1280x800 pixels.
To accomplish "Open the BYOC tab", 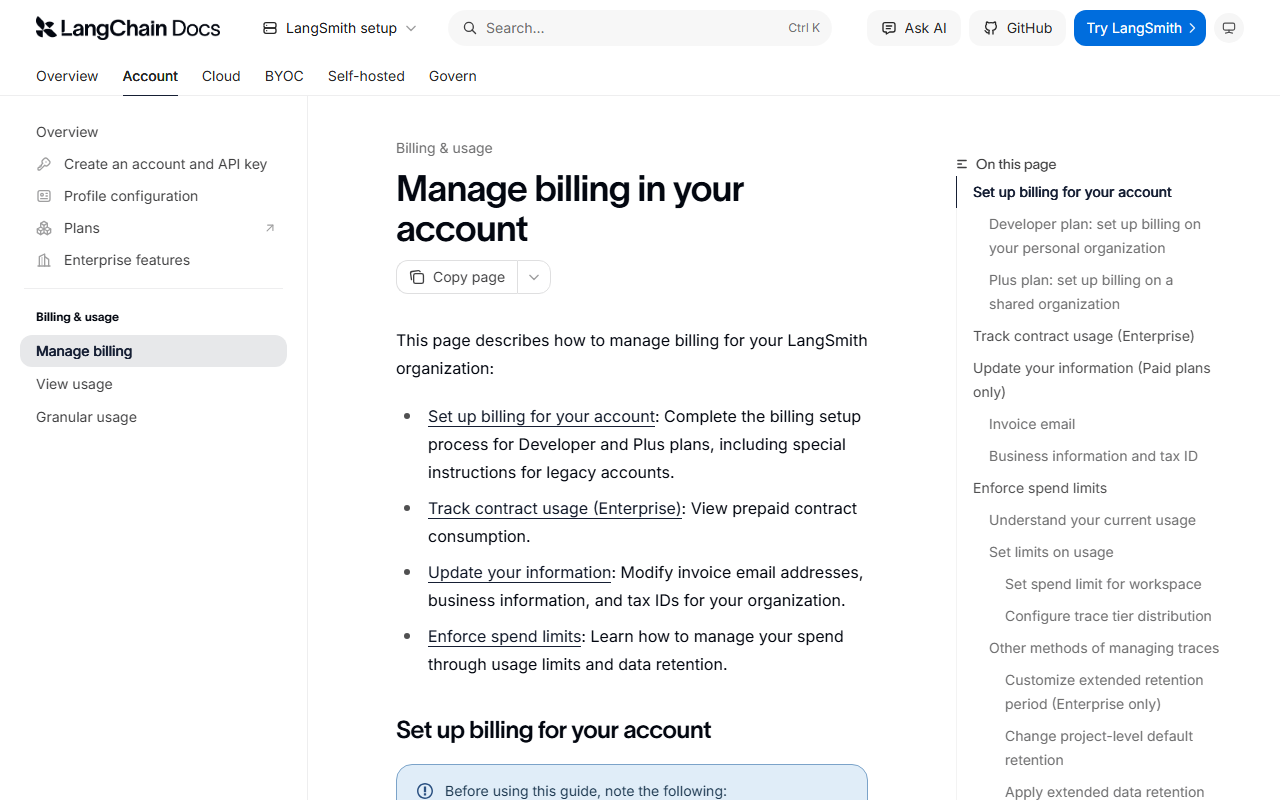I will 284,76.
